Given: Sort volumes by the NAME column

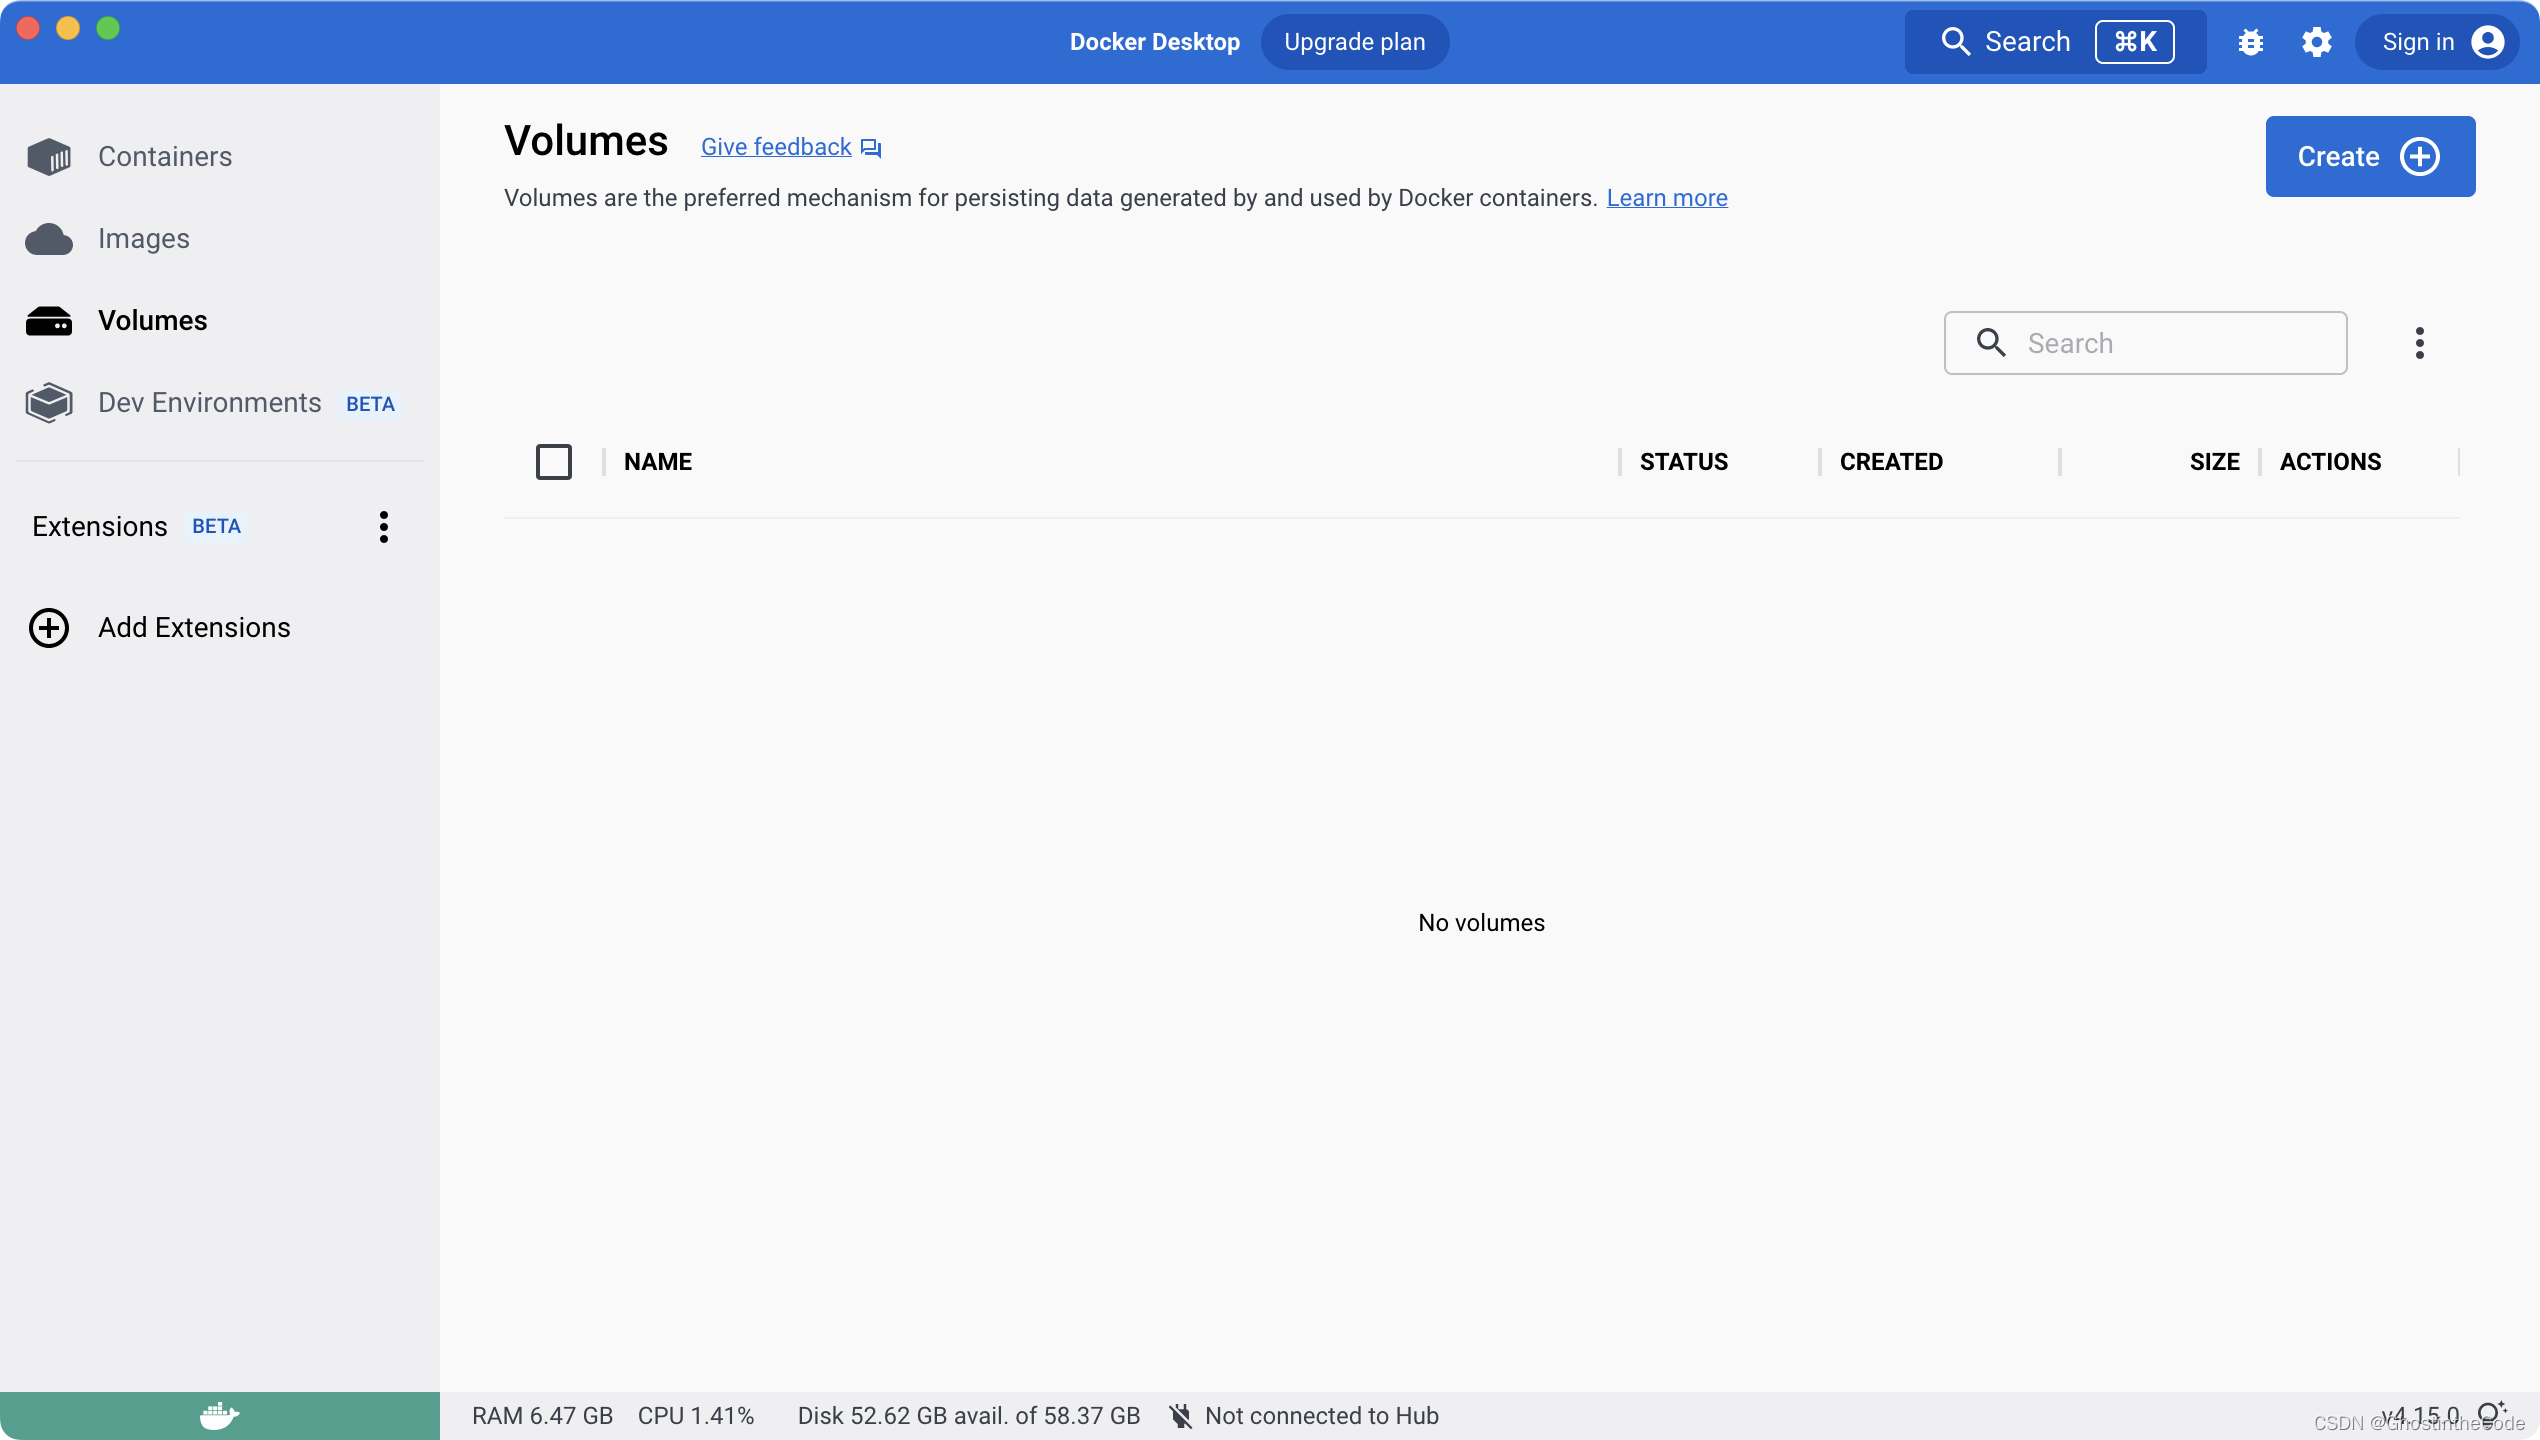Looking at the screenshot, I should click(x=658, y=462).
